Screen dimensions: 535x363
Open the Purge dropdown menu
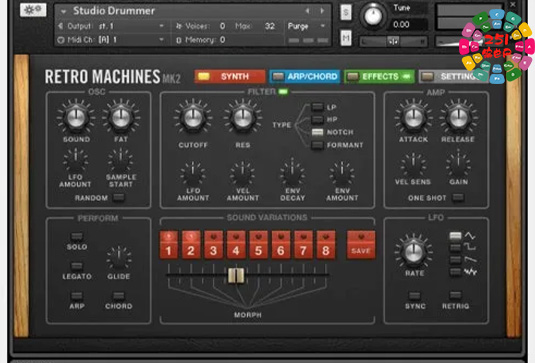(306, 26)
